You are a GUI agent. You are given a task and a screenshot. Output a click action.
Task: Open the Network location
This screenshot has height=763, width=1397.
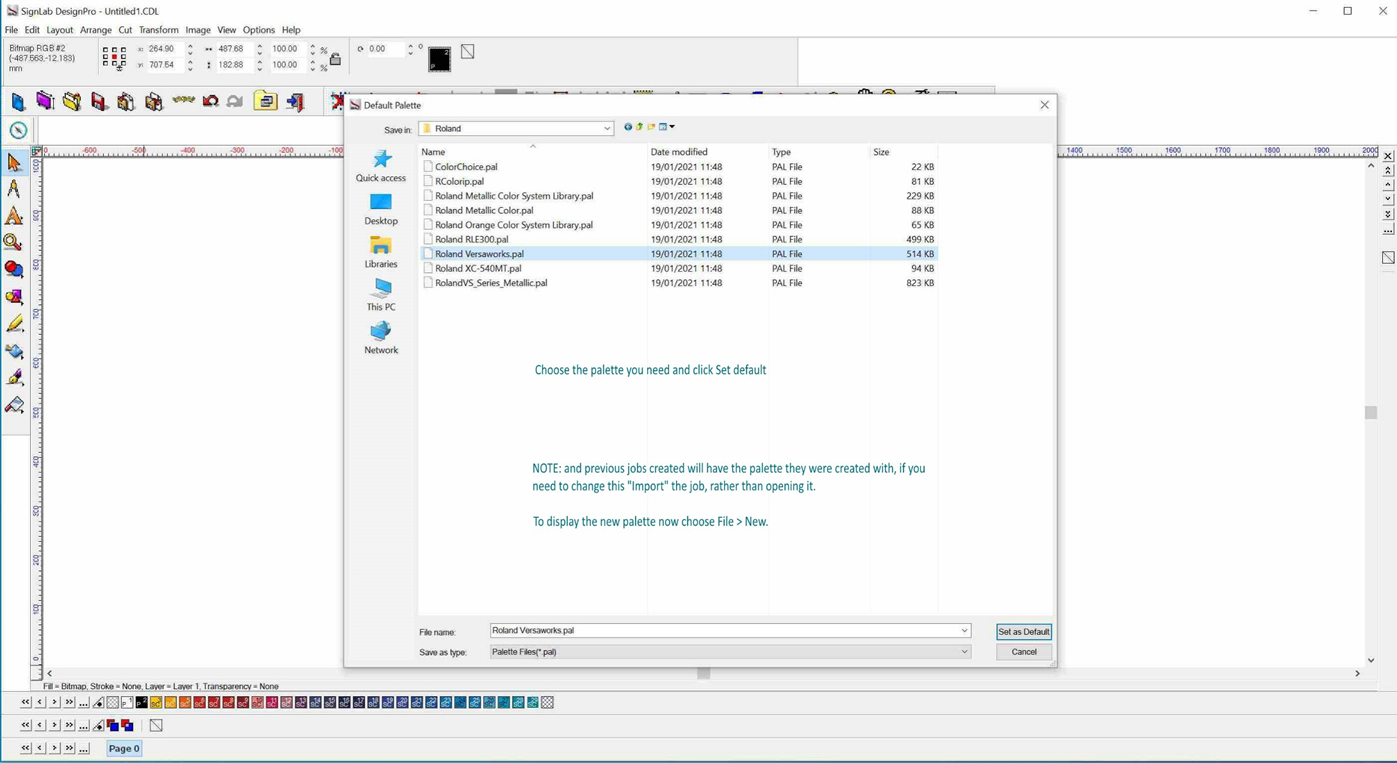pyautogui.click(x=381, y=338)
